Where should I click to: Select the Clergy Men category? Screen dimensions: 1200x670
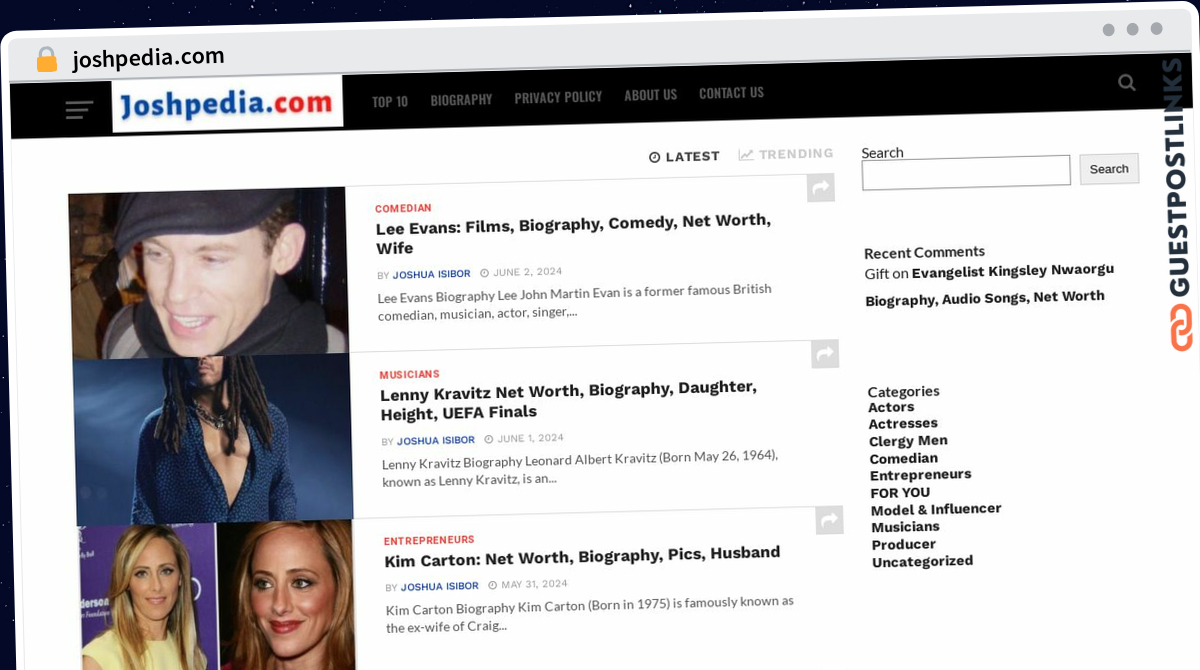point(908,441)
